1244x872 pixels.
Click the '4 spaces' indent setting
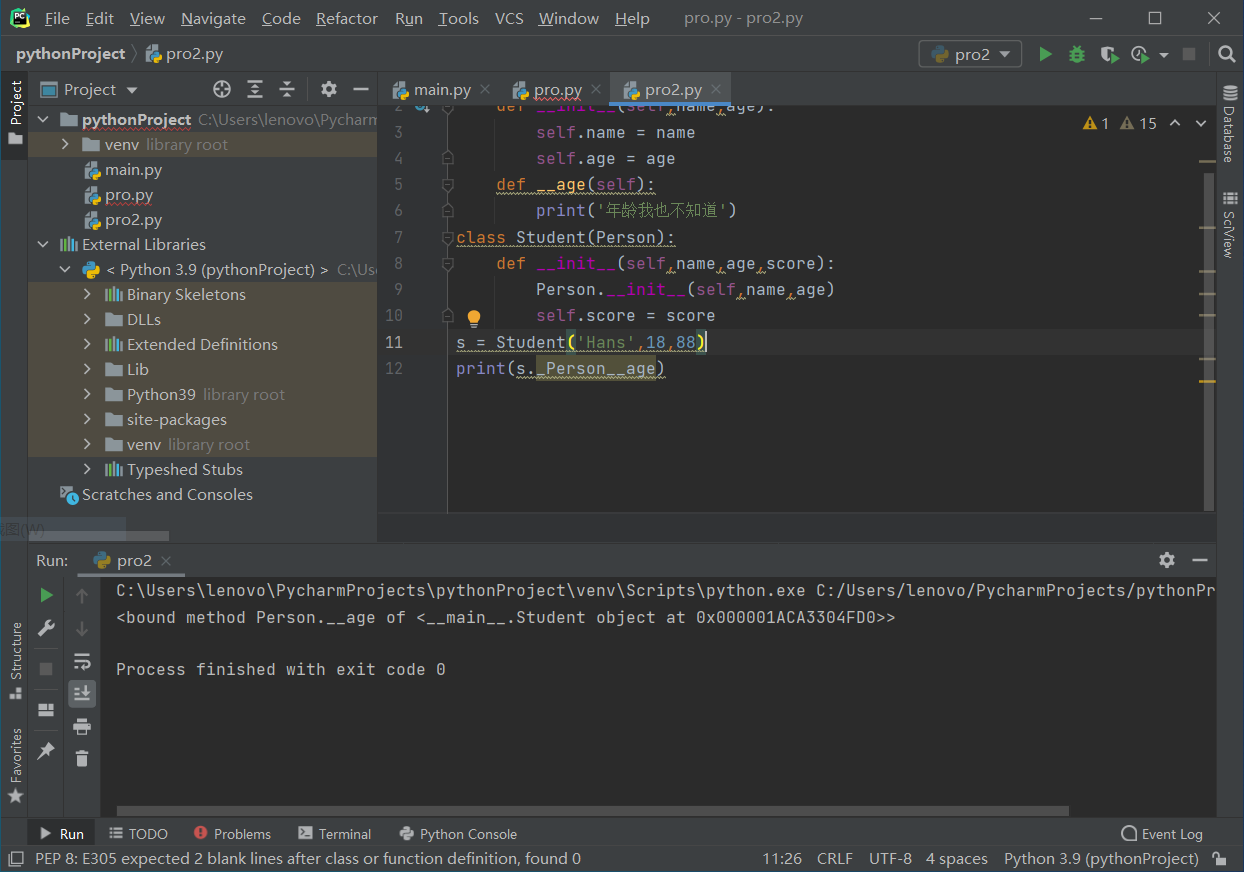pos(956,858)
